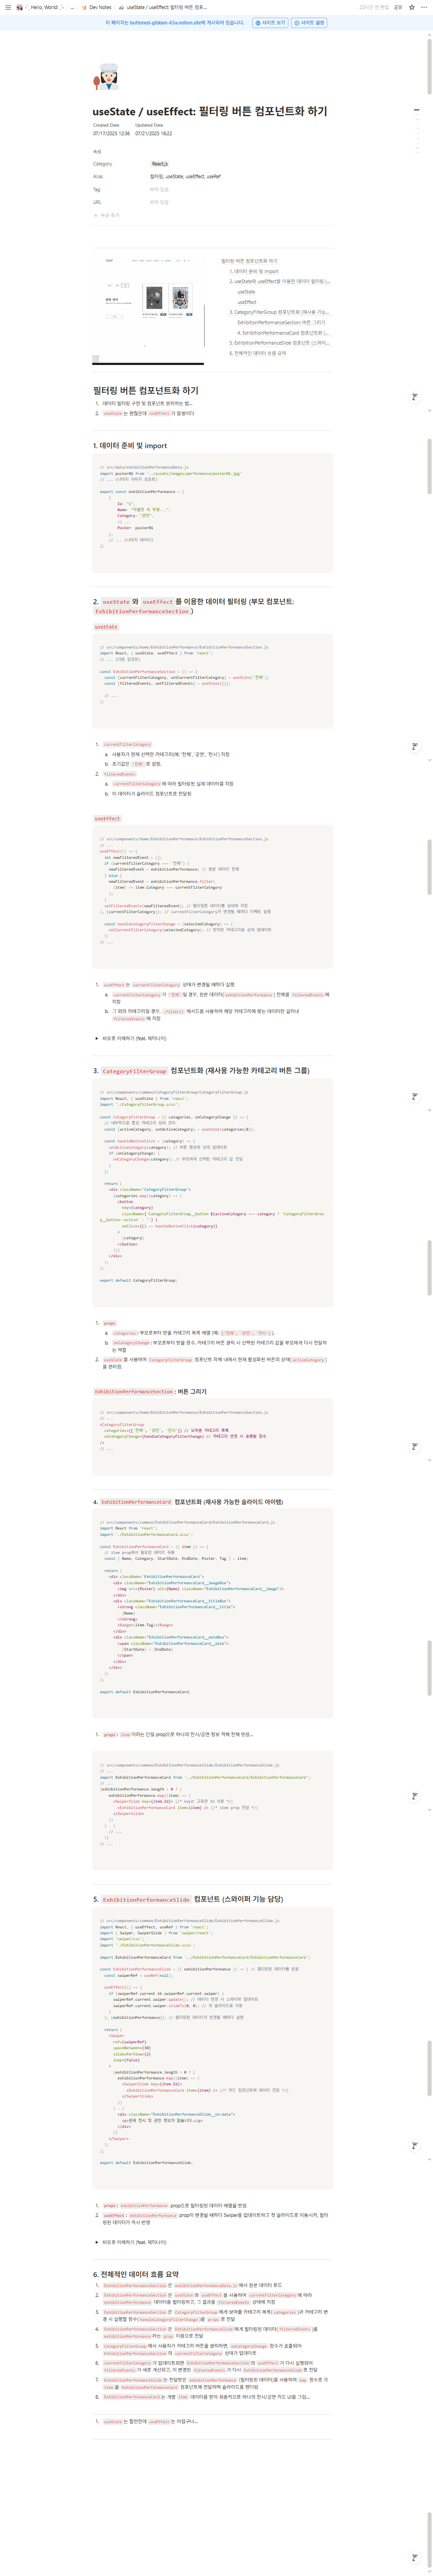Image resolution: width=433 pixels, height=2576 pixels.
Task: Click the exhibitionPerformanceData code block
Action: click(213, 512)
